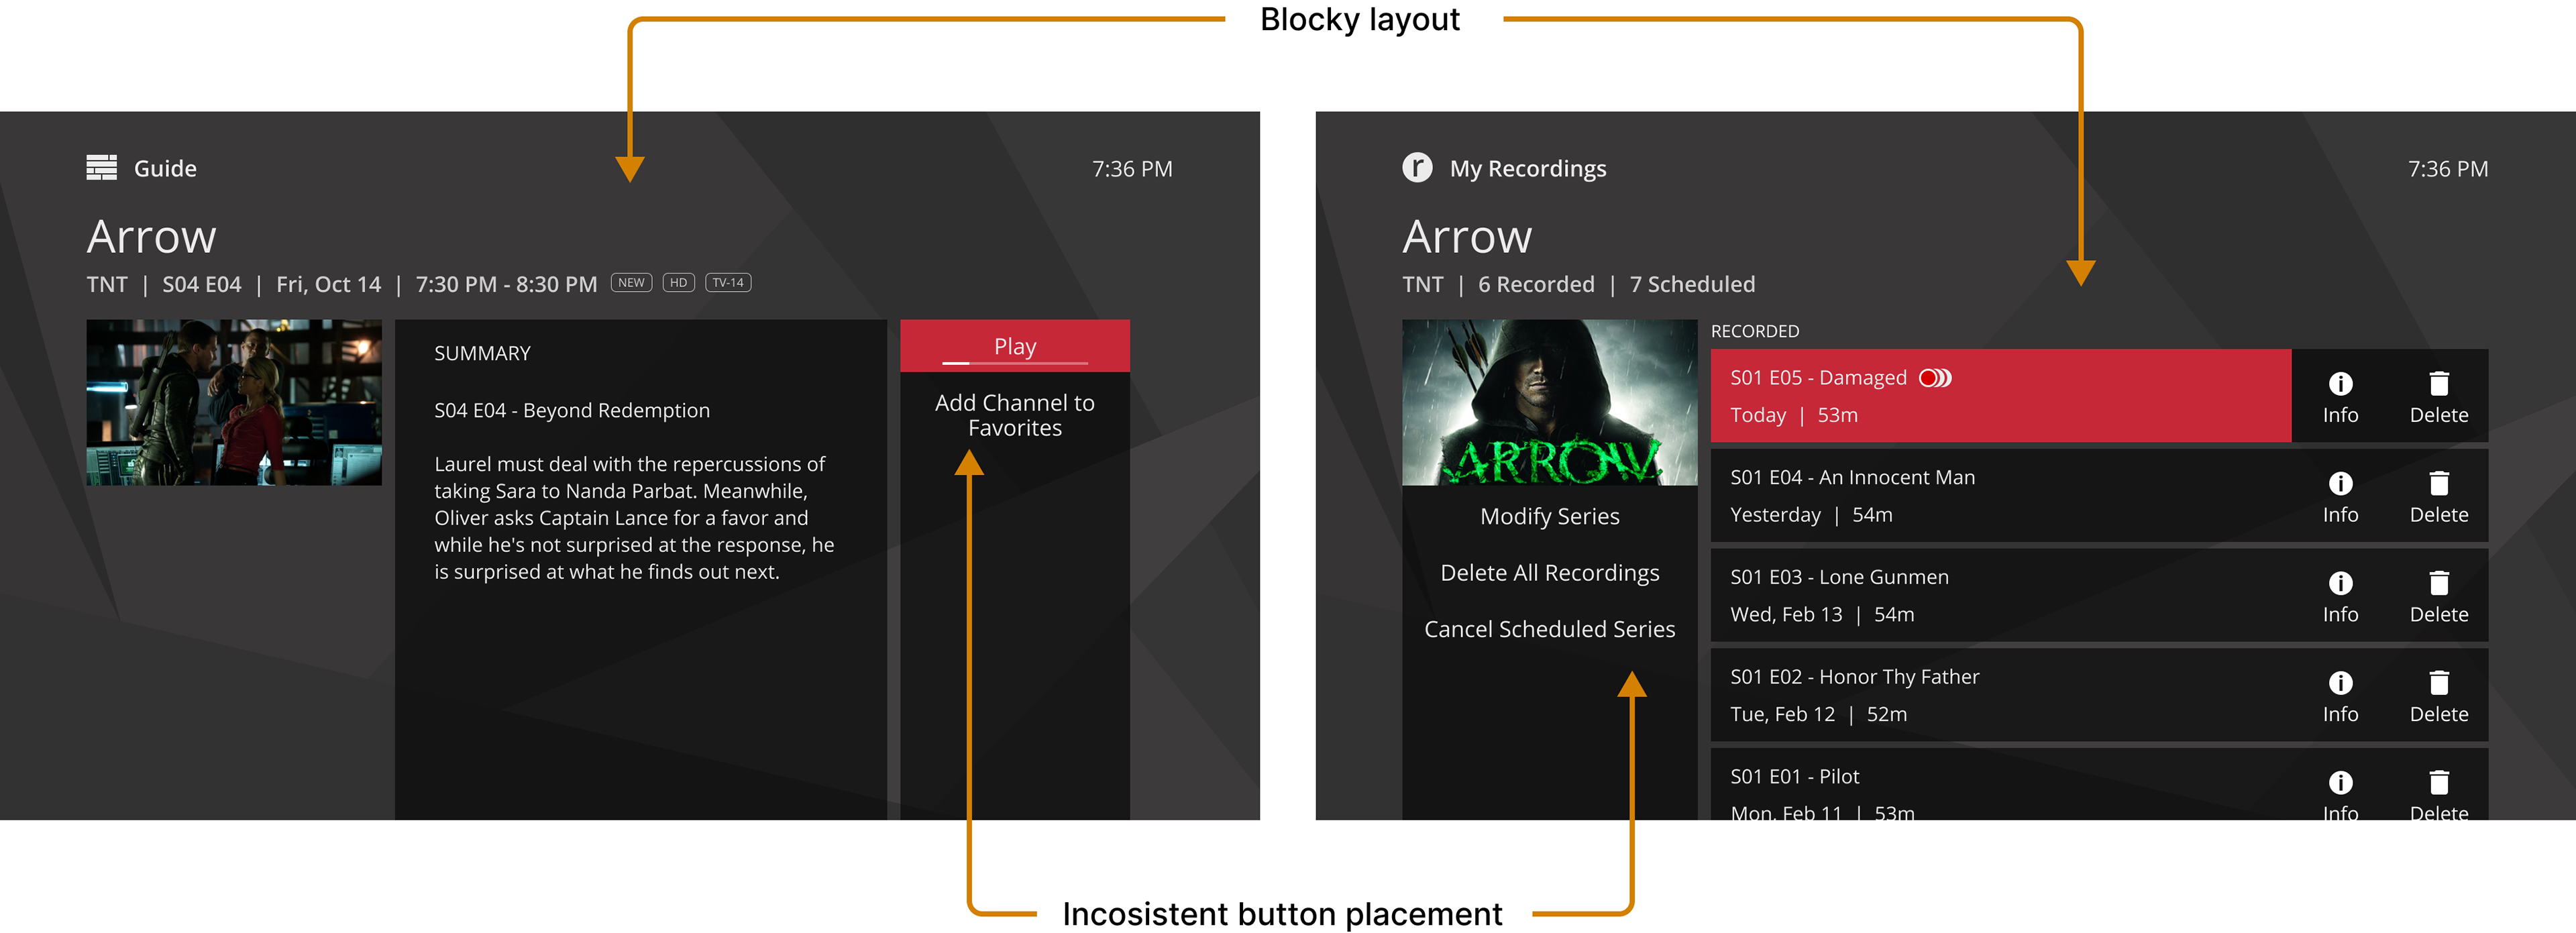Click the HD badge in Guide

[678, 283]
